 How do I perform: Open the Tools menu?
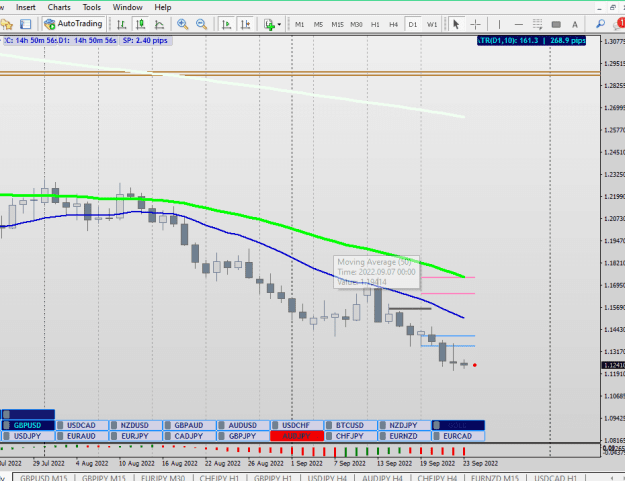(92, 7)
